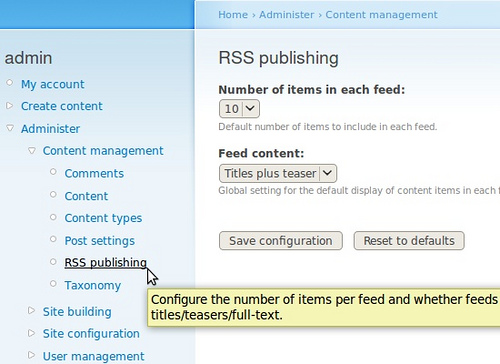The image size is (500, 364).
Task: Go to Home breadcrumb
Action: 233,15
